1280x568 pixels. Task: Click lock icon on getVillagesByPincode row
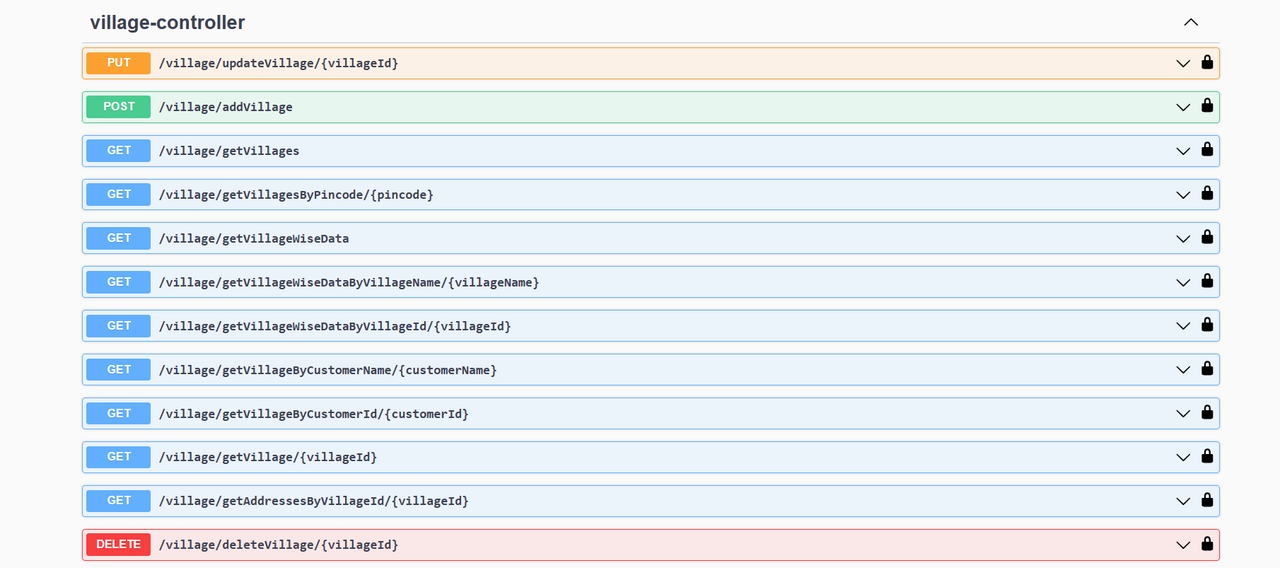[x=1207, y=194]
